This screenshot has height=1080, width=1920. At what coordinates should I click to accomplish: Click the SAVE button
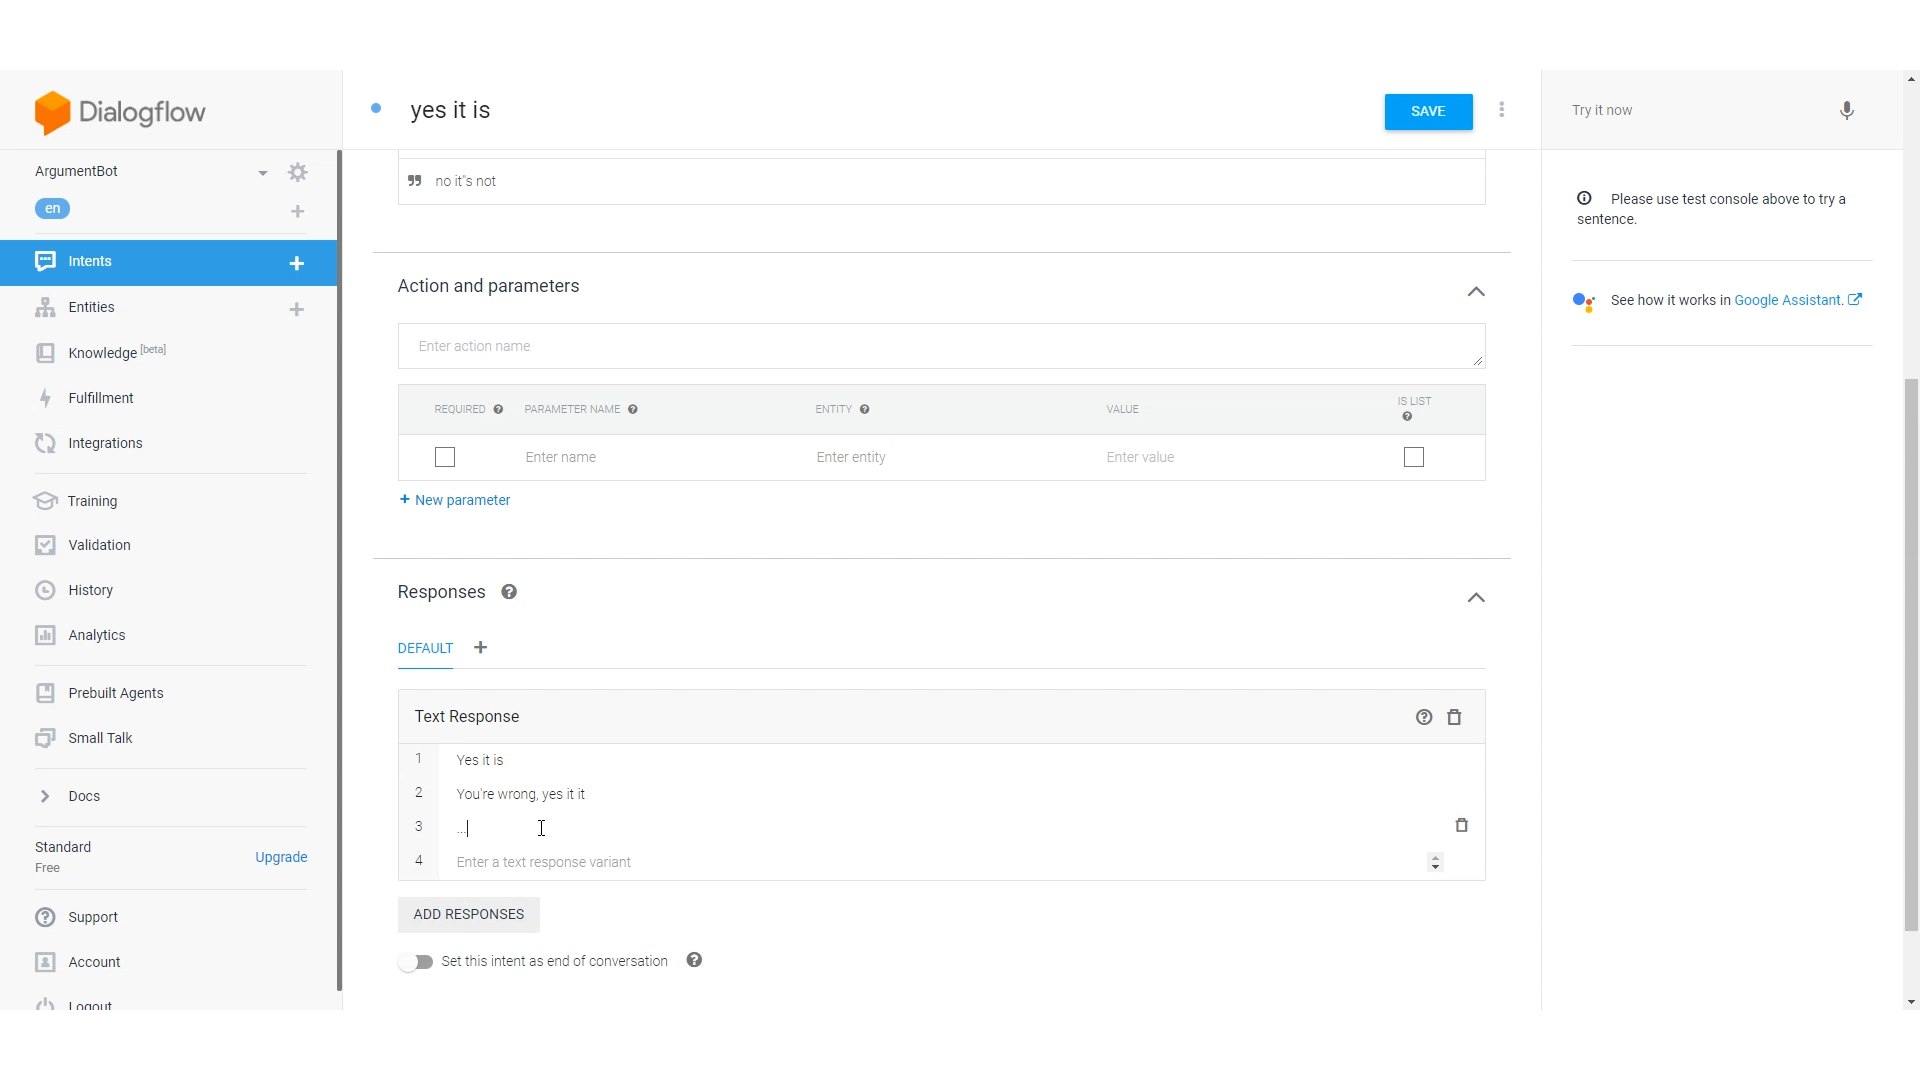pos(1427,112)
